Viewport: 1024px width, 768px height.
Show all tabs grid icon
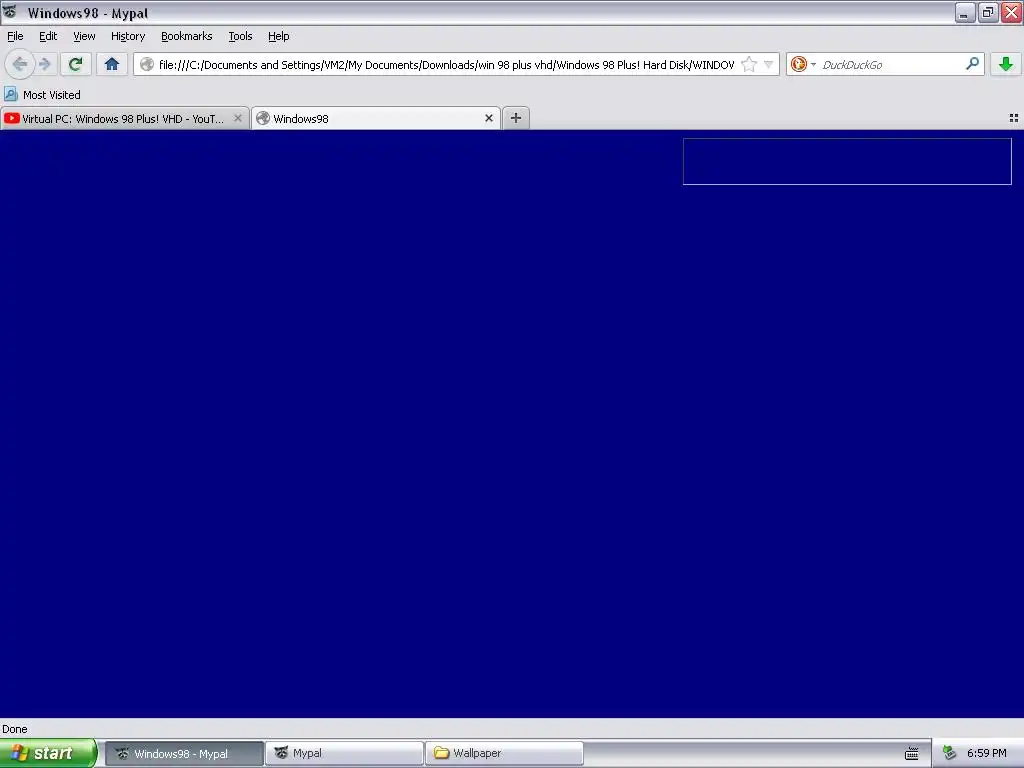(x=1014, y=118)
